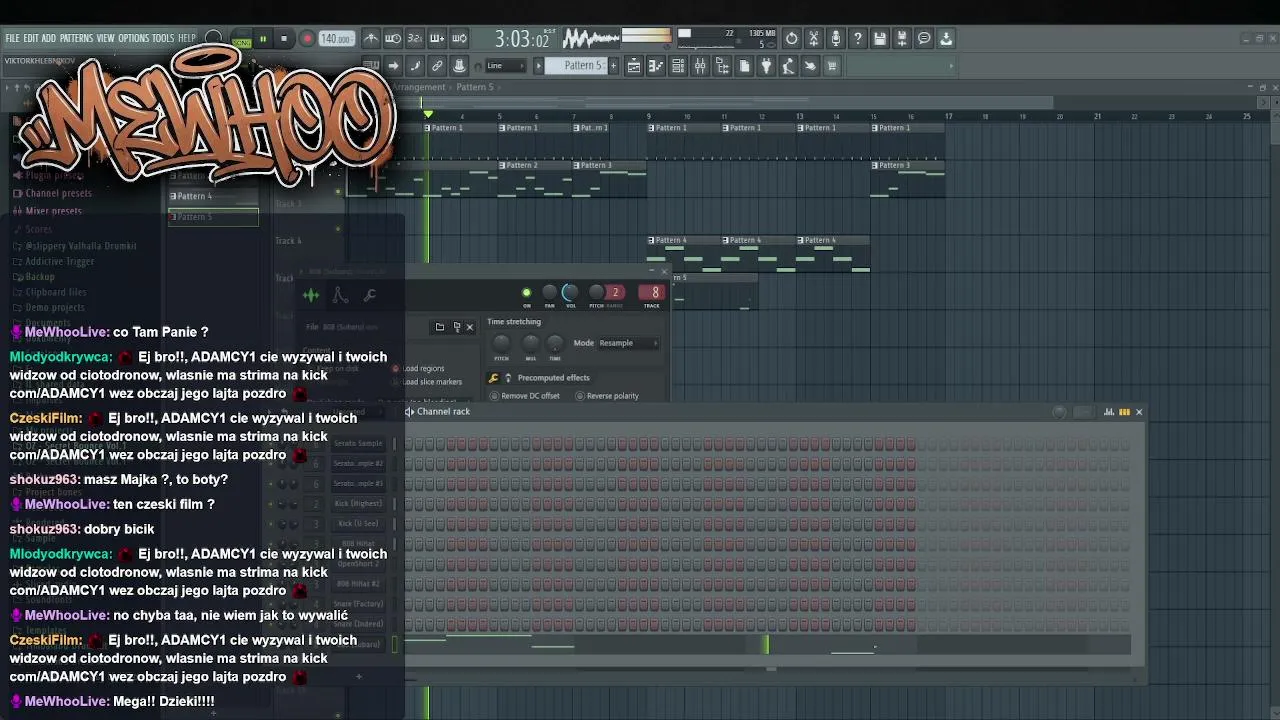Open the FILE menu
Image resolution: width=1280 pixels, height=720 pixels.
coord(12,38)
